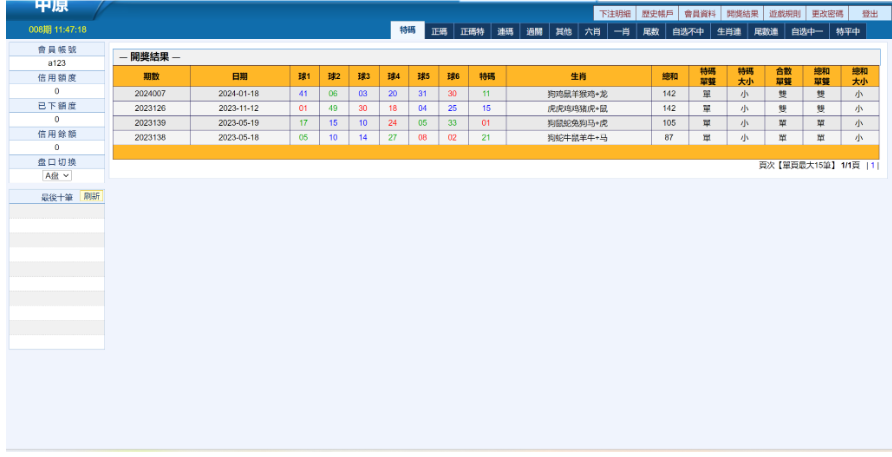
Task: Click the 中原 logo
Action: coord(51,7)
